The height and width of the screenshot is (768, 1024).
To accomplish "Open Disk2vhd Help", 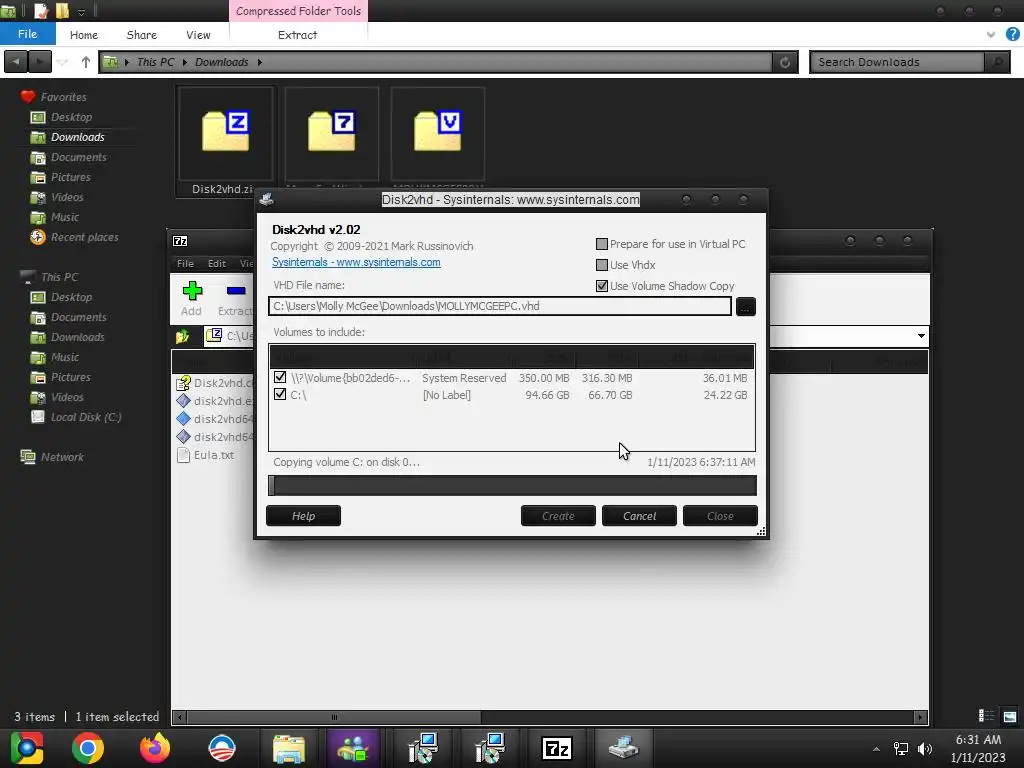I will click(x=303, y=516).
